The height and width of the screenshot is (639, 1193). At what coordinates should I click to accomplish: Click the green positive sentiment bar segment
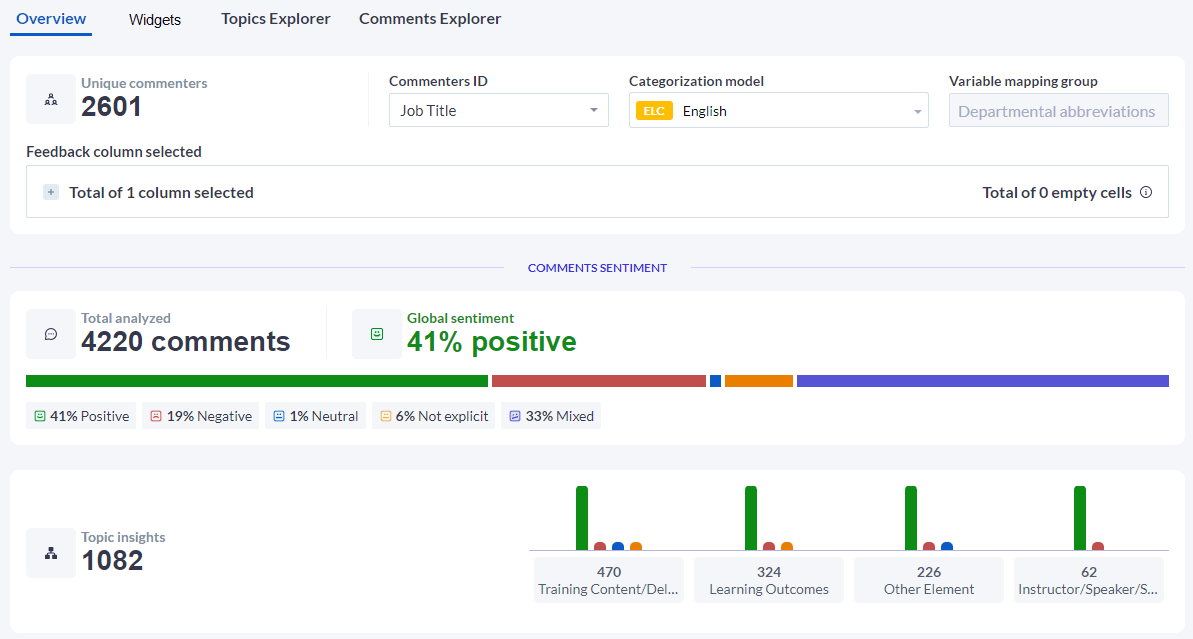tap(256, 381)
